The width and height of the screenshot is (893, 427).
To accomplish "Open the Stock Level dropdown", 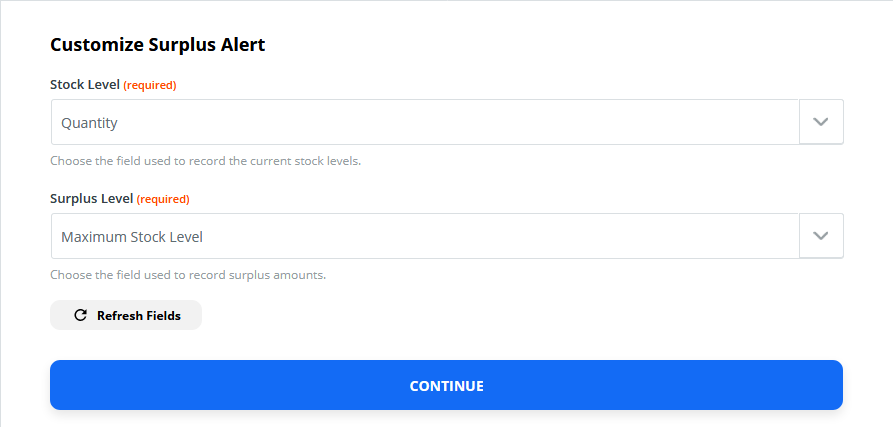I will click(x=821, y=122).
